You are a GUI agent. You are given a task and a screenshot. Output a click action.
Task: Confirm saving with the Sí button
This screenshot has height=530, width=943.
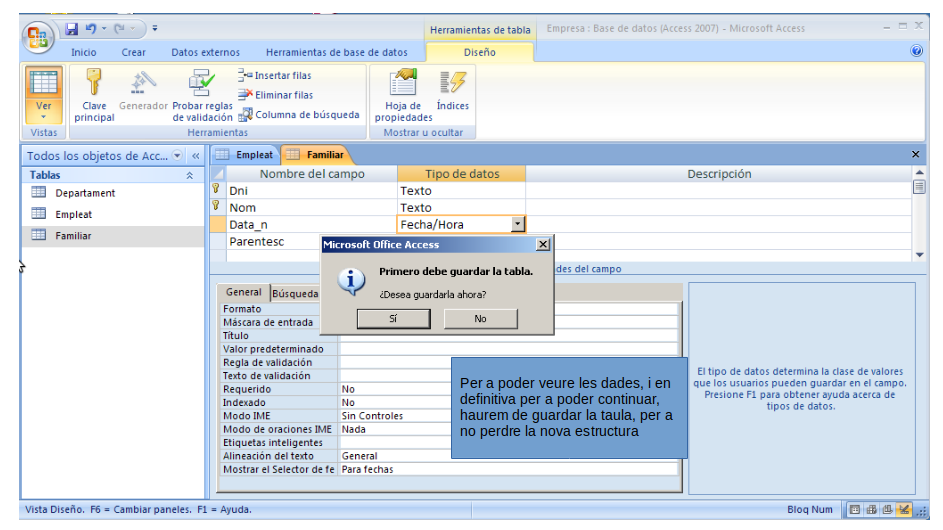tap(393, 319)
